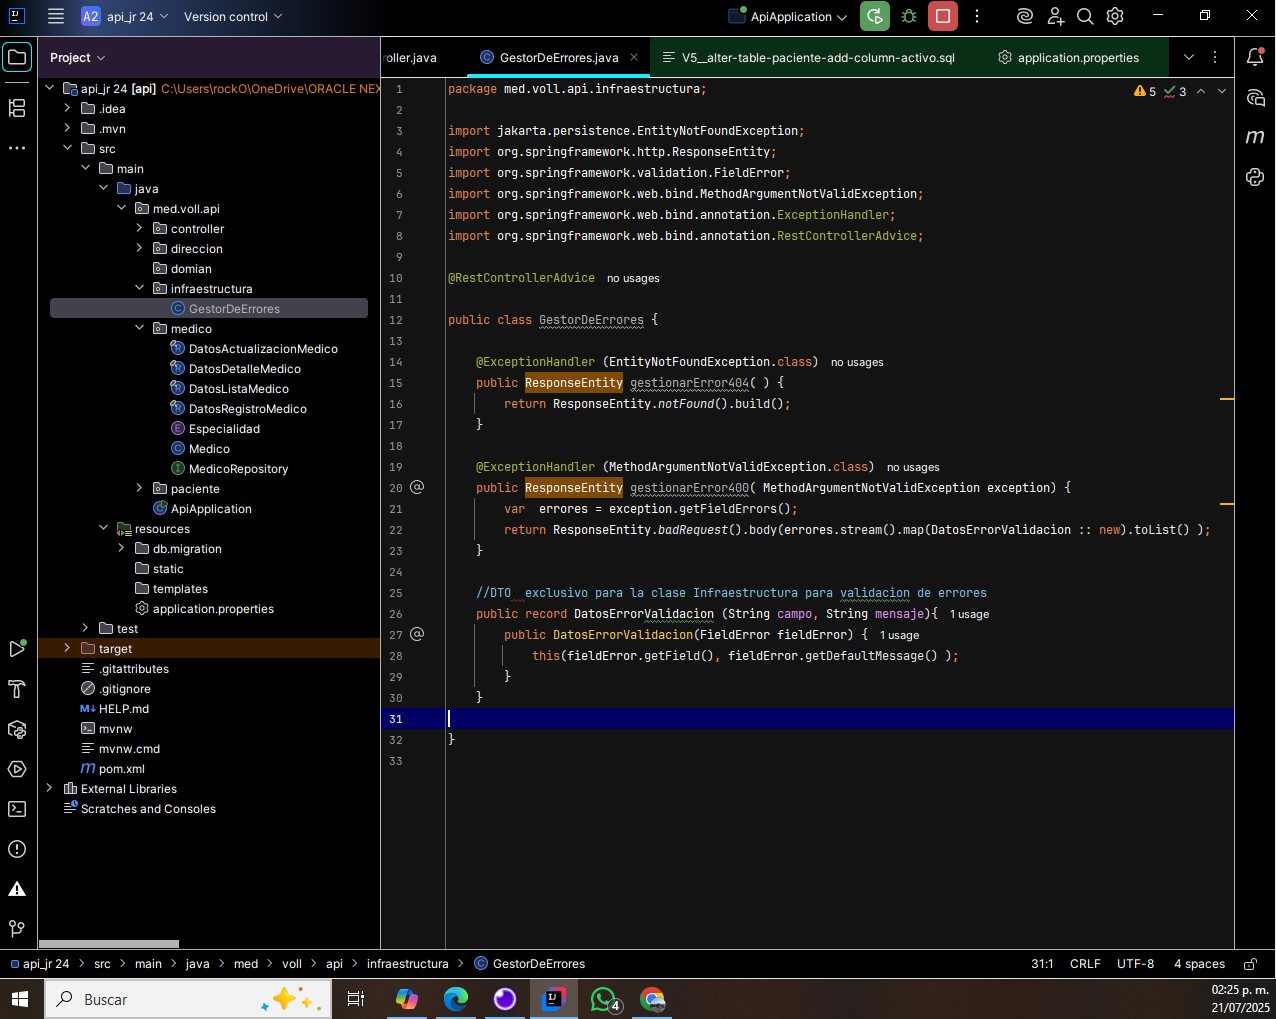Collapse the src folder
Screen dimensions: 1276x1019
coord(67,148)
